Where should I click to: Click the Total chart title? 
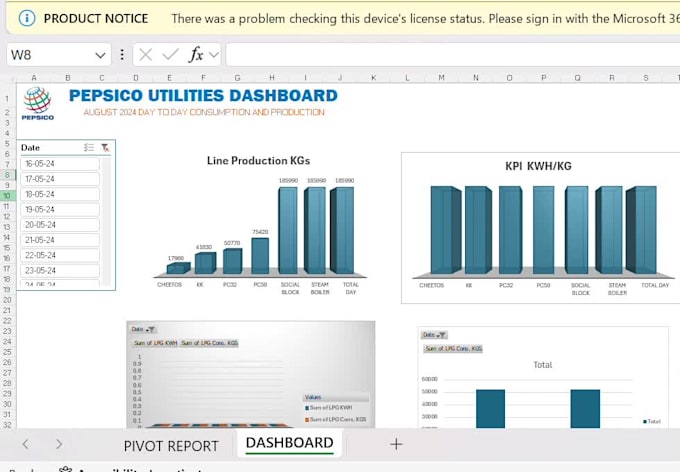click(x=543, y=365)
